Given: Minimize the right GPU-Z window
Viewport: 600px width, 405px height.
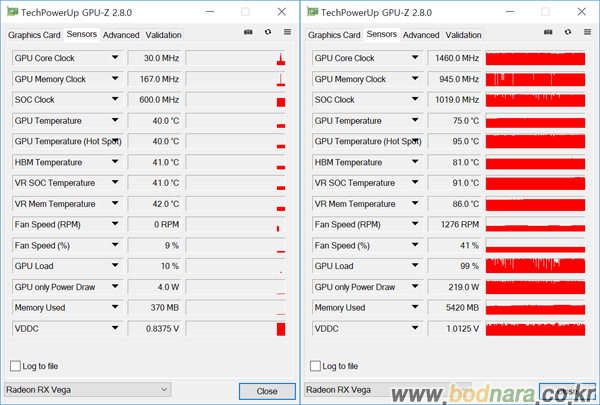Looking at the screenshot, I should [510, 12].
